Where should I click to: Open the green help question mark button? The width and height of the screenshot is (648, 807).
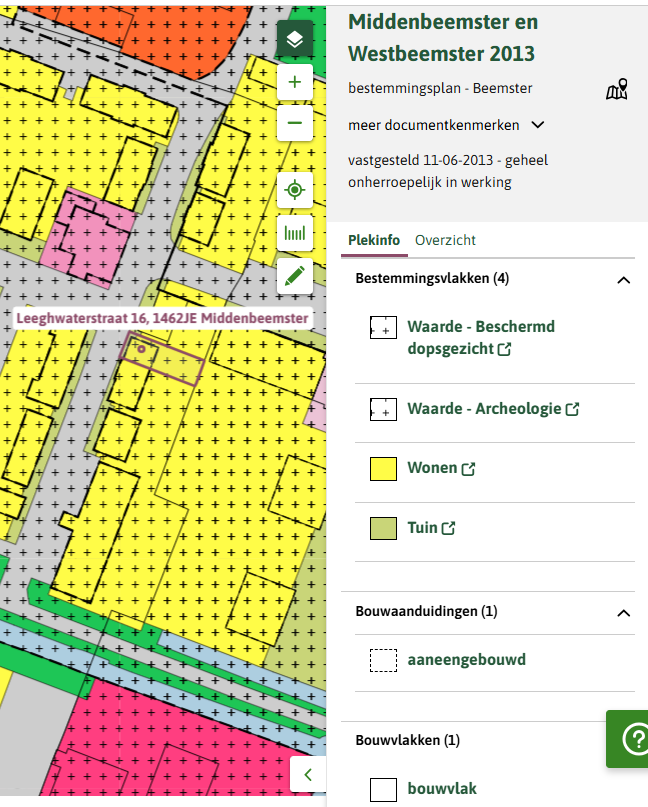[632, 739]
